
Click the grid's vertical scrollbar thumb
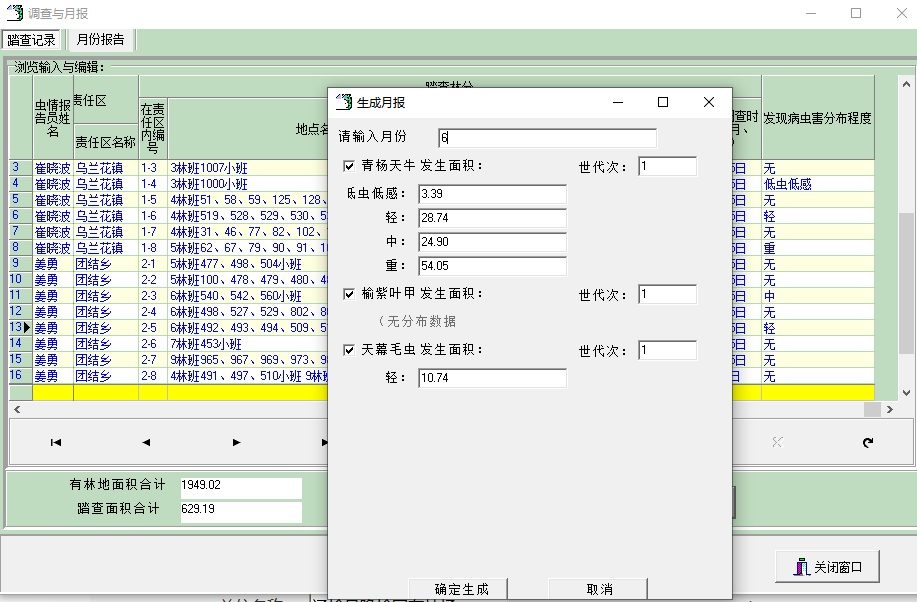906,281
